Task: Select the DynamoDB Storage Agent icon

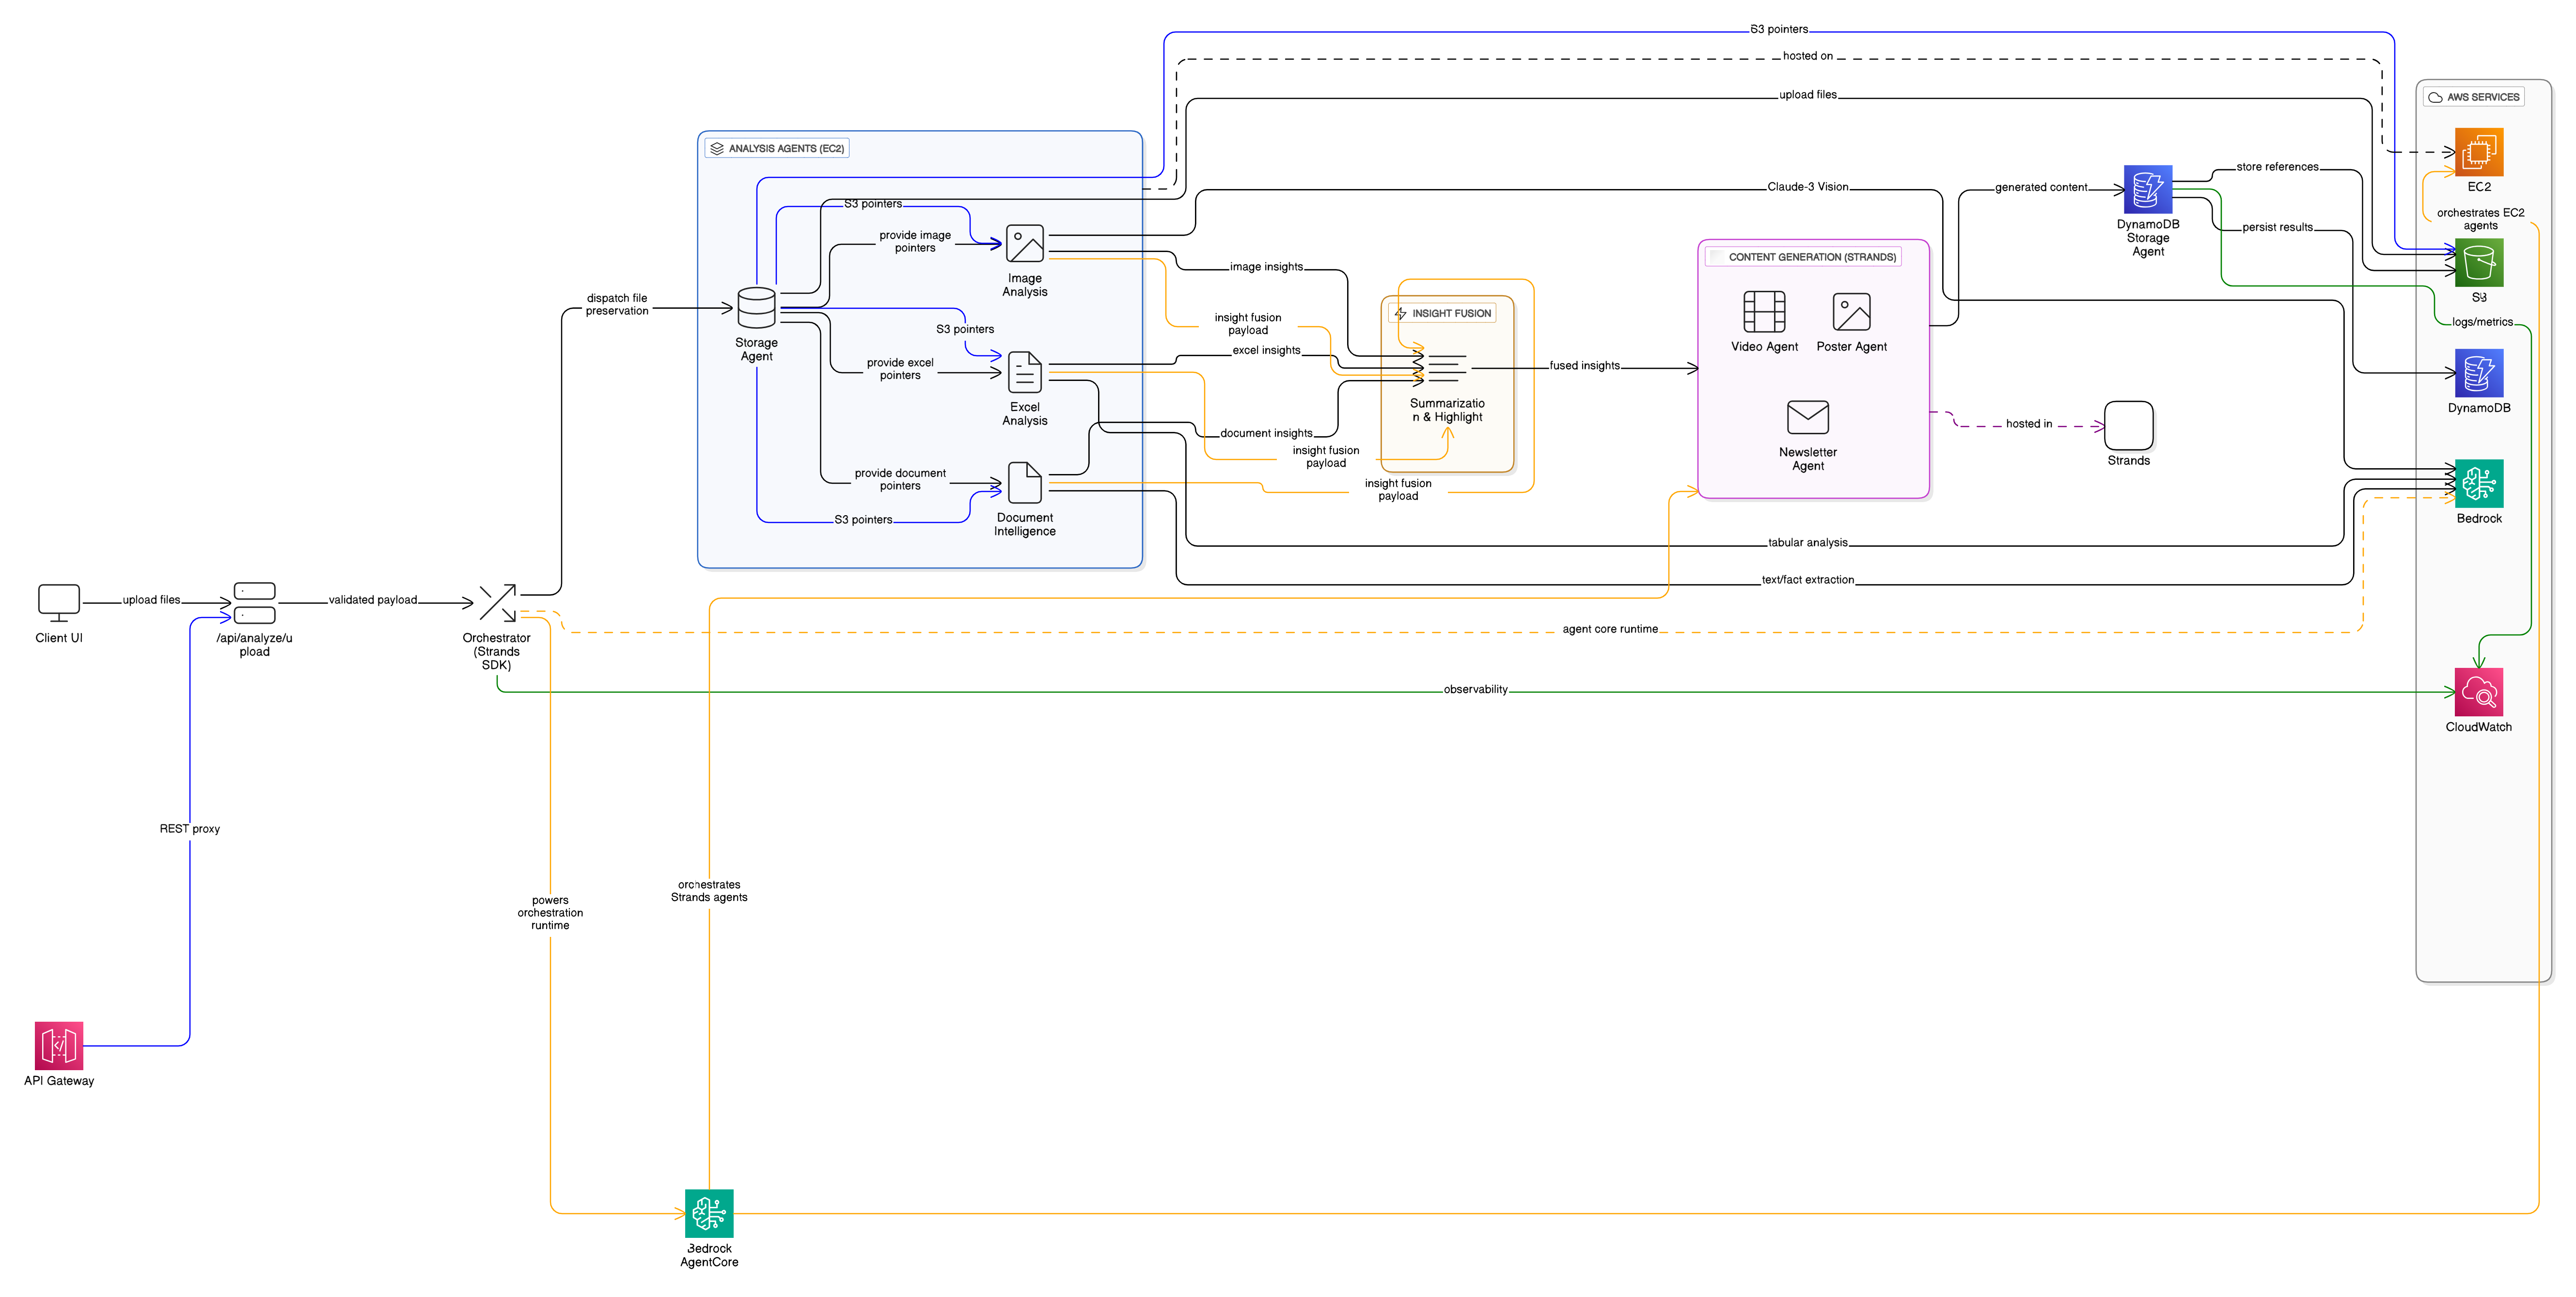Action: click(2147, 190)
